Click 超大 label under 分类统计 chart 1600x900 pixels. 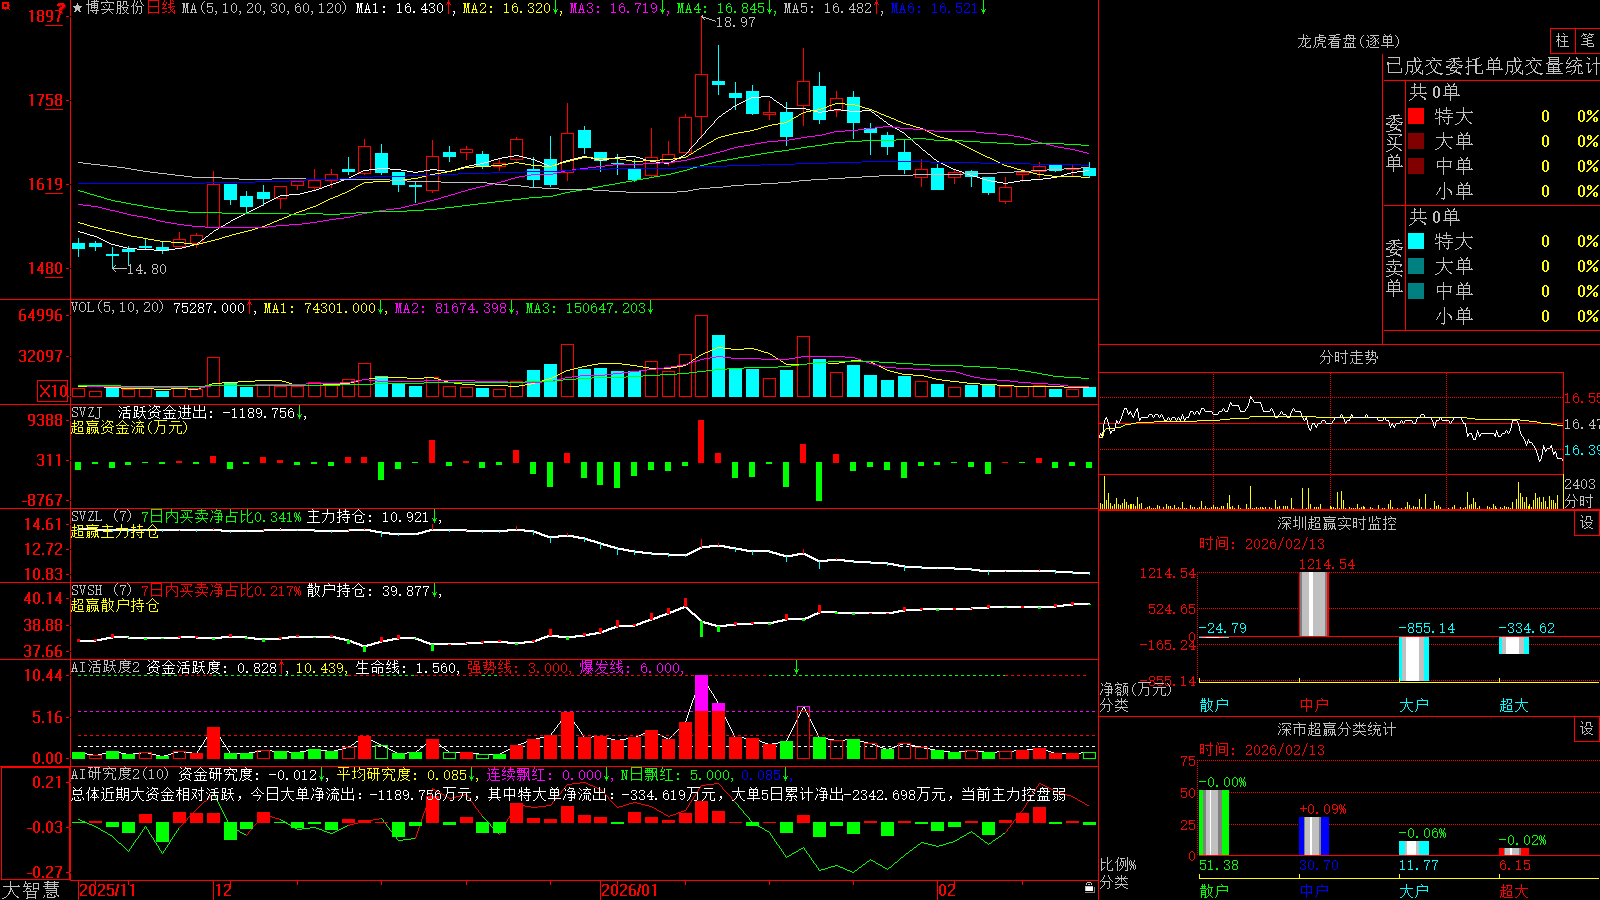click(1514, 890)
